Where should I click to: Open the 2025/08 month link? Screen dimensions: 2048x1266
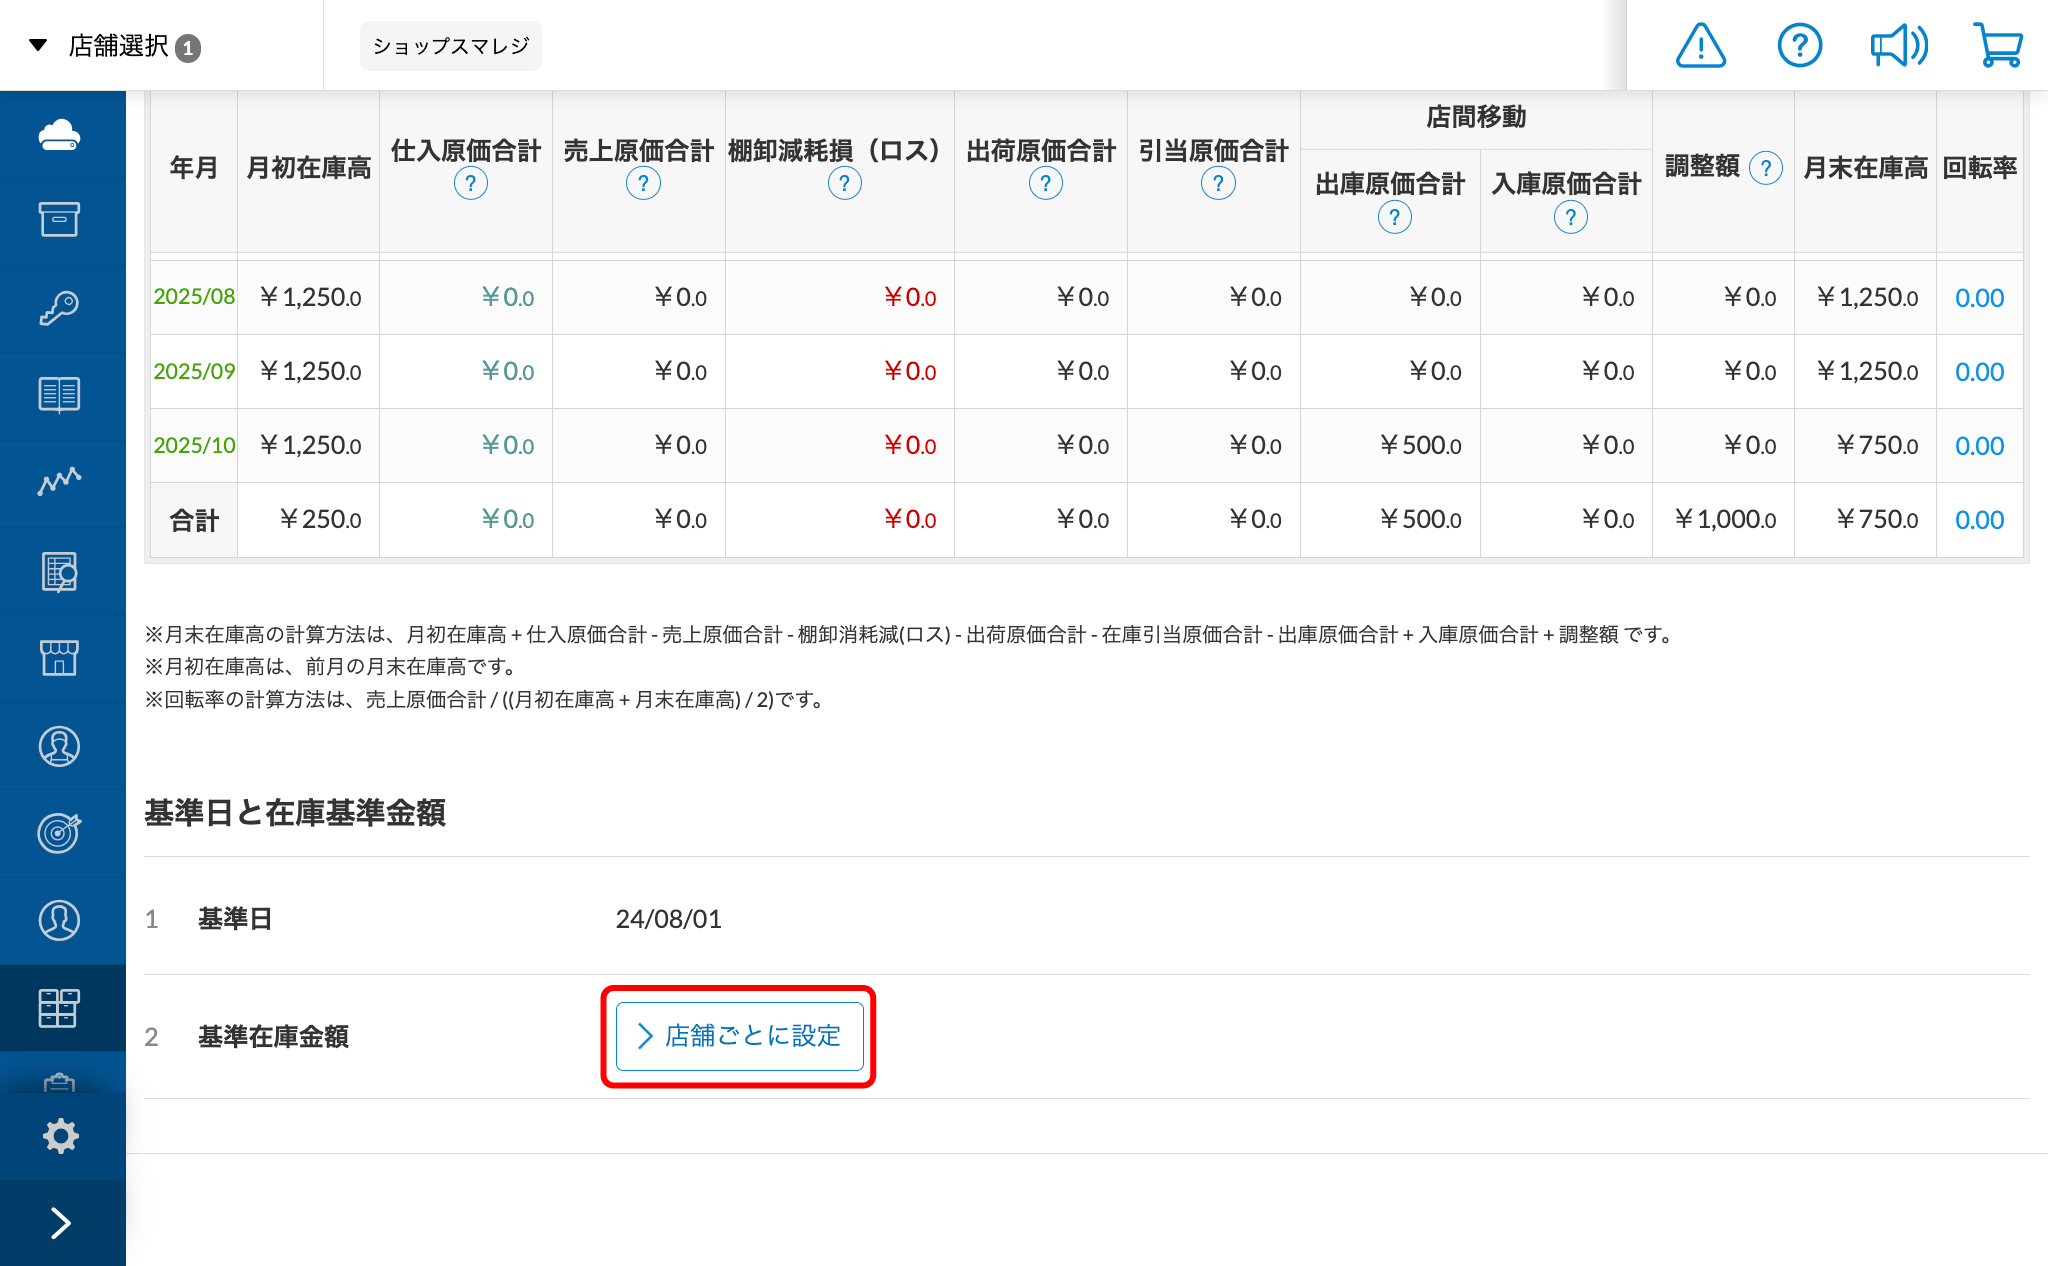[x=194, y=297]
